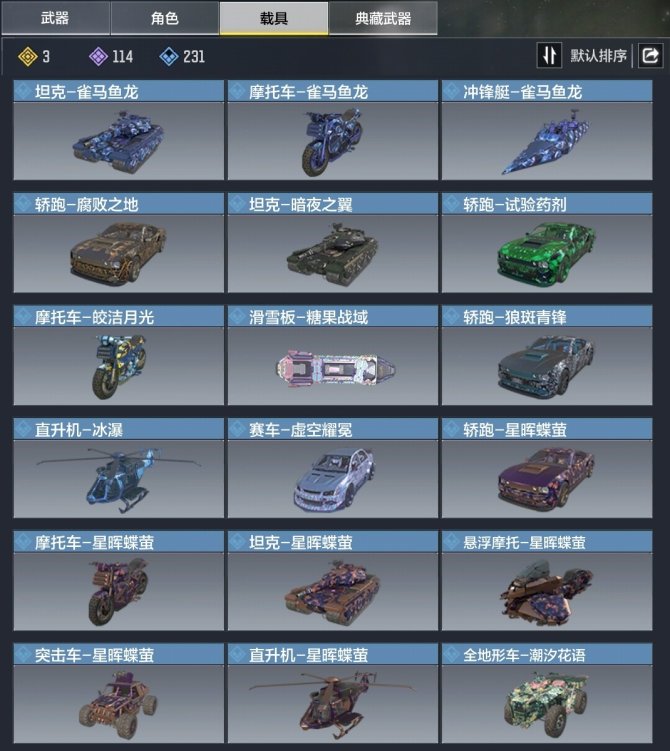Open the 默认排序 sort option
Viewport: 670px width, 751px height.
coord(598,56)
